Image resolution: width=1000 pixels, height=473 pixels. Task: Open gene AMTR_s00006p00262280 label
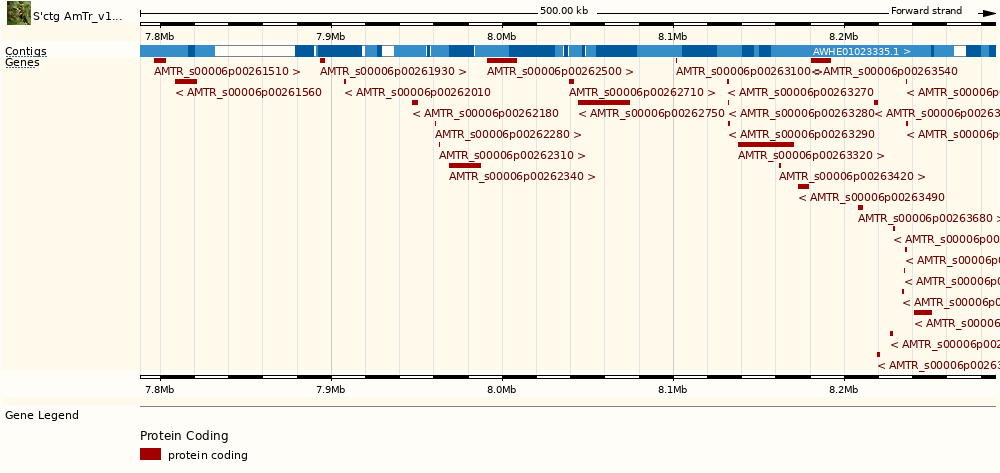click(508, 135)
